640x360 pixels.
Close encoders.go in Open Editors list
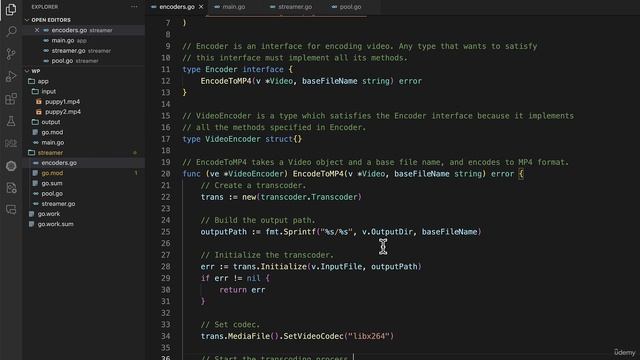(x=37, y=30)
